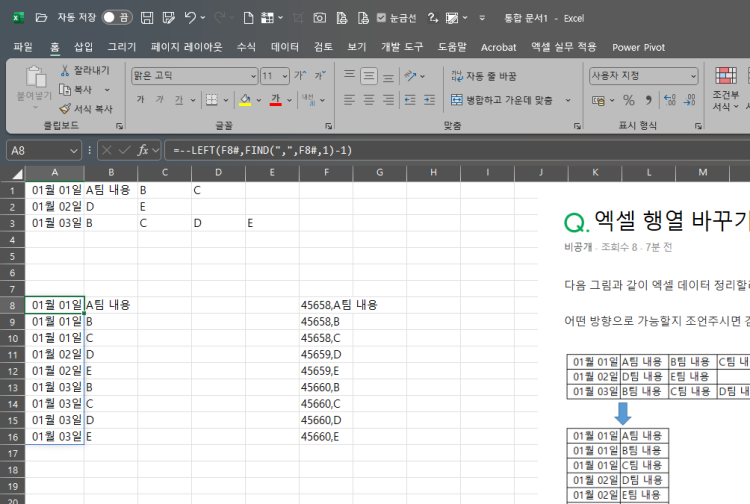Toggle Wrap Text (자동 줄 바꿈)

click(x=484, y=76)
